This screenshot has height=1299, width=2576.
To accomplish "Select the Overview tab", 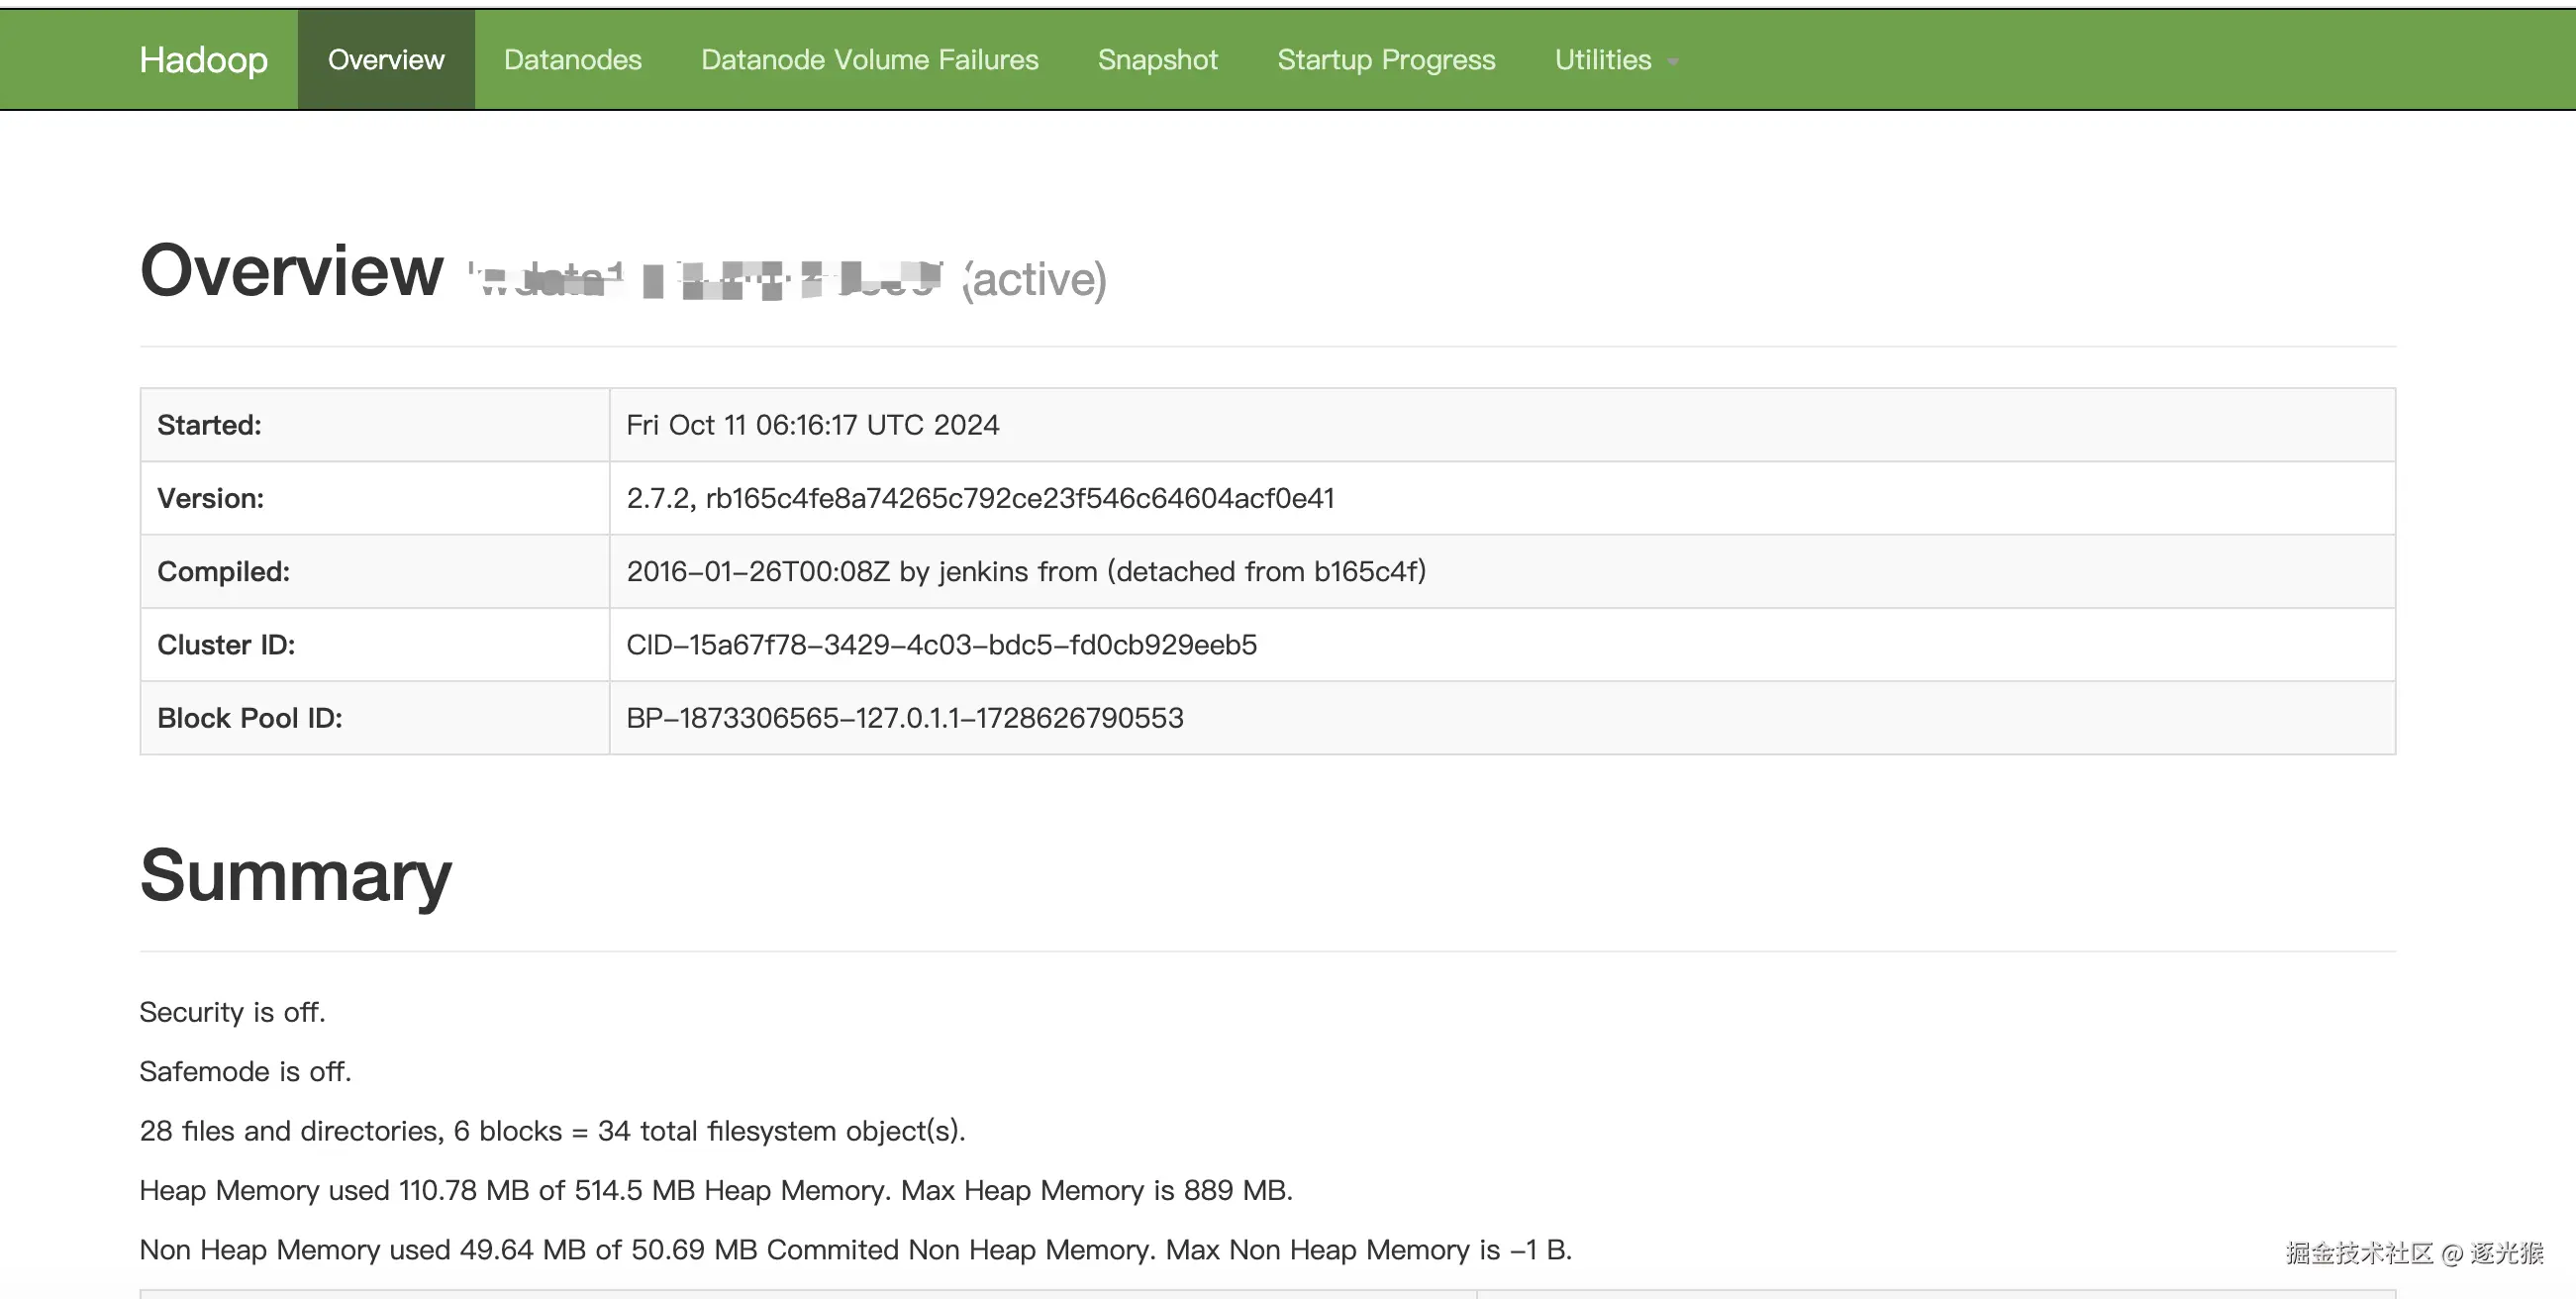I will coord(386,60).
